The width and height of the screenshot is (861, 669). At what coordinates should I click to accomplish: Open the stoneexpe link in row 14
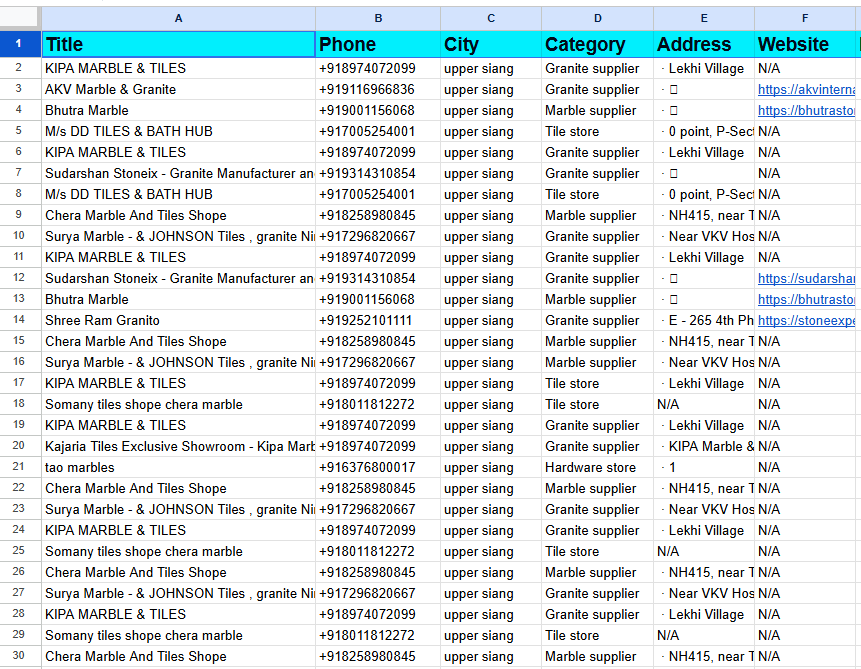(806, 320)
